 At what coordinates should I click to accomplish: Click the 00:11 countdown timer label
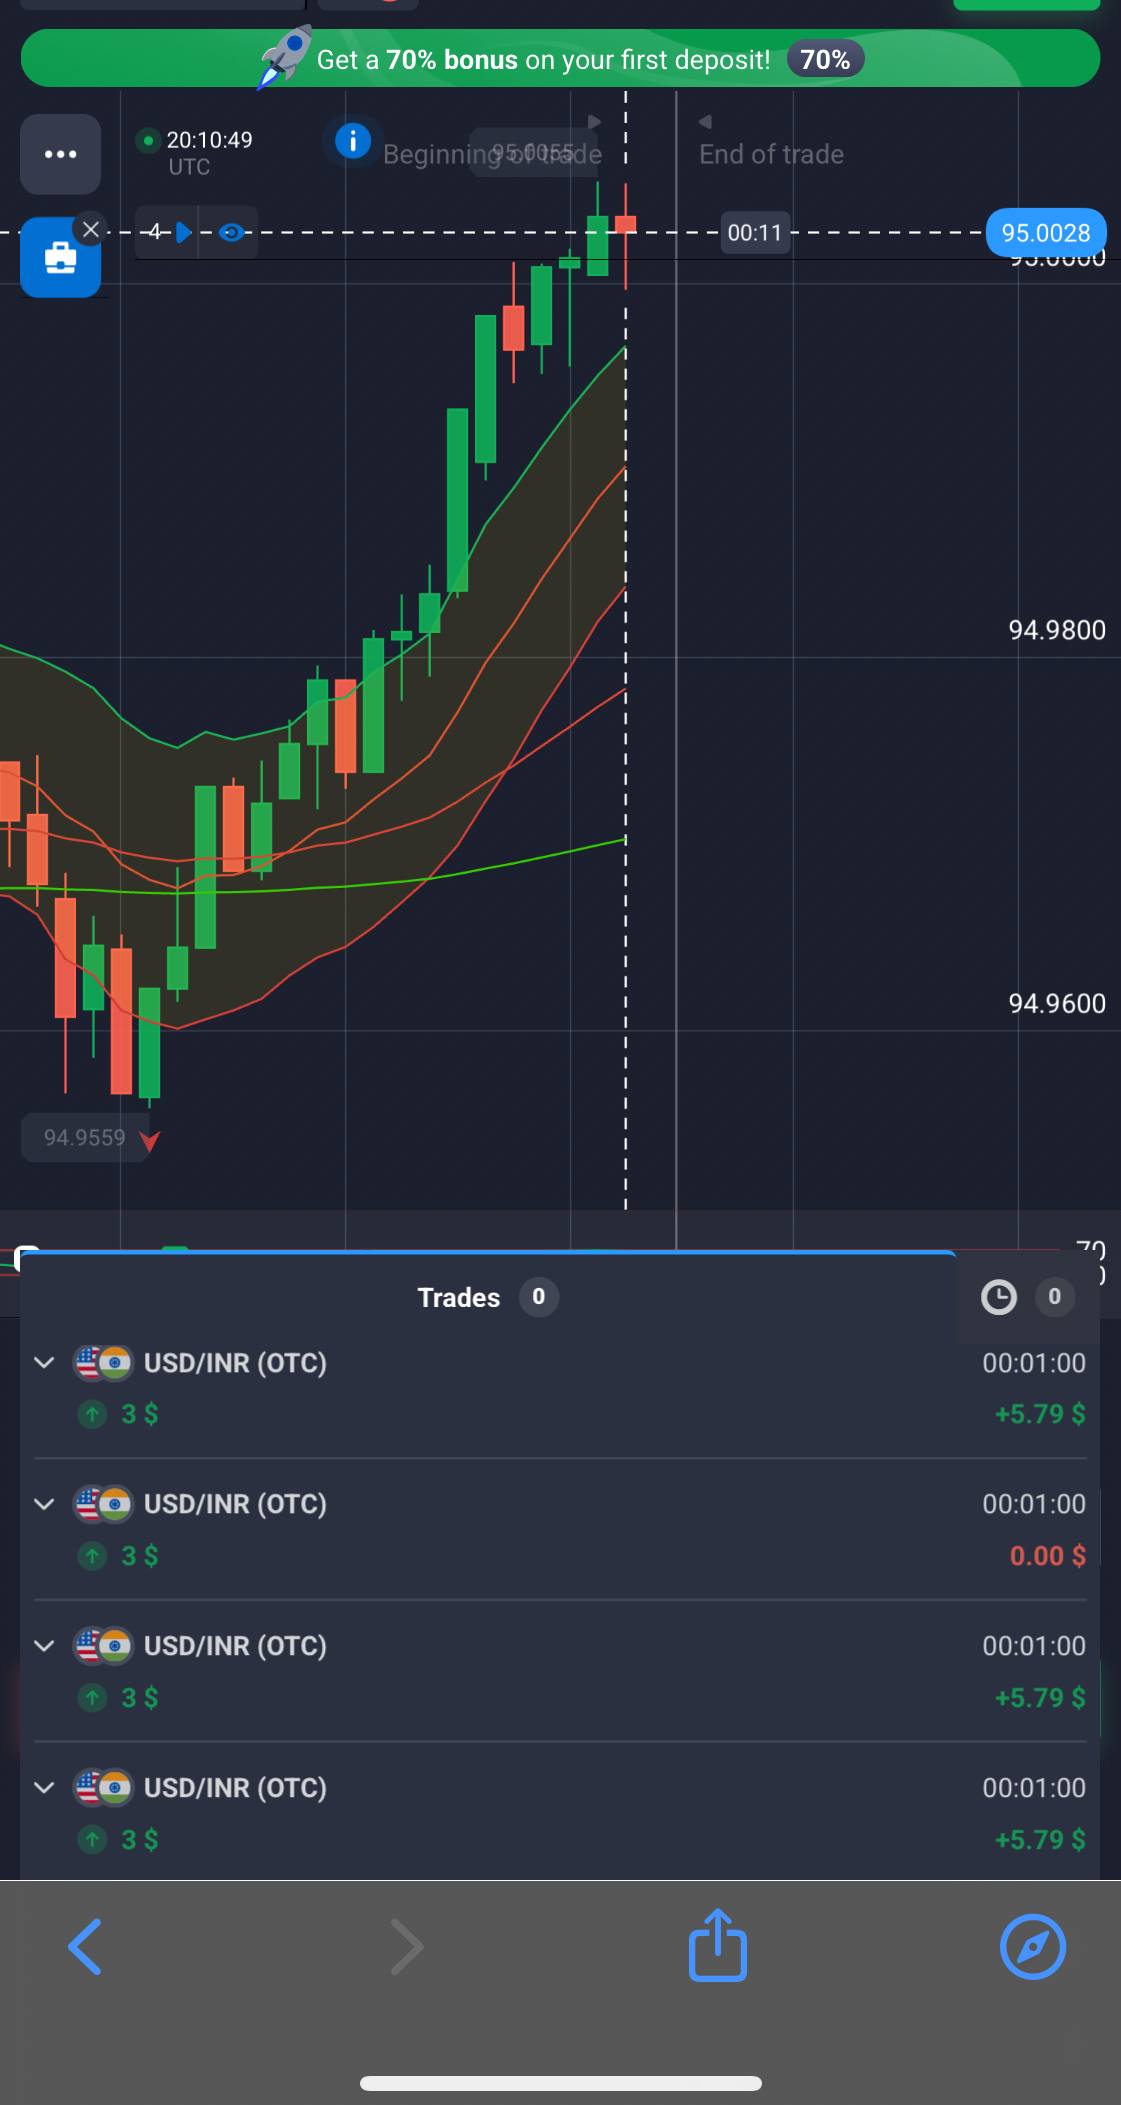tap(754, 233)
